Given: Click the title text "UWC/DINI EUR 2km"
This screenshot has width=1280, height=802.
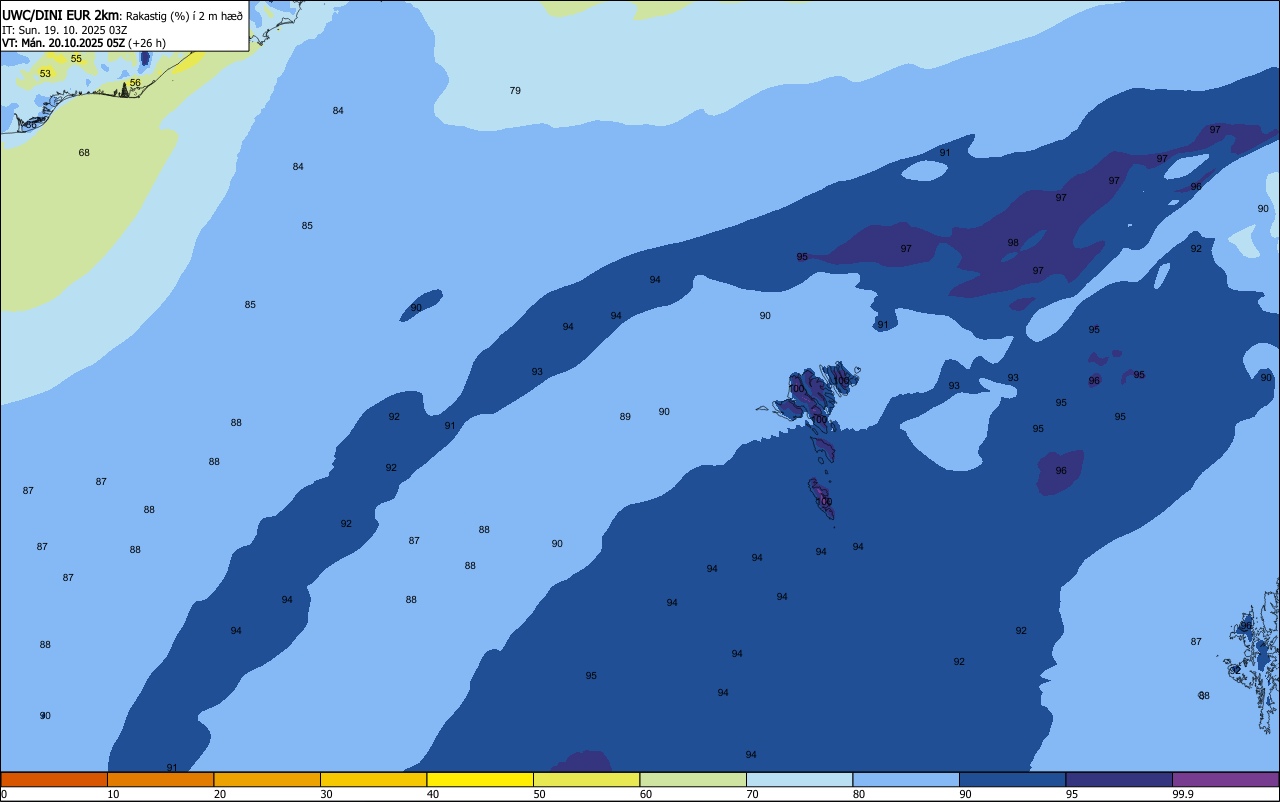Looking at the screenshot, I should tap(60, 15).
